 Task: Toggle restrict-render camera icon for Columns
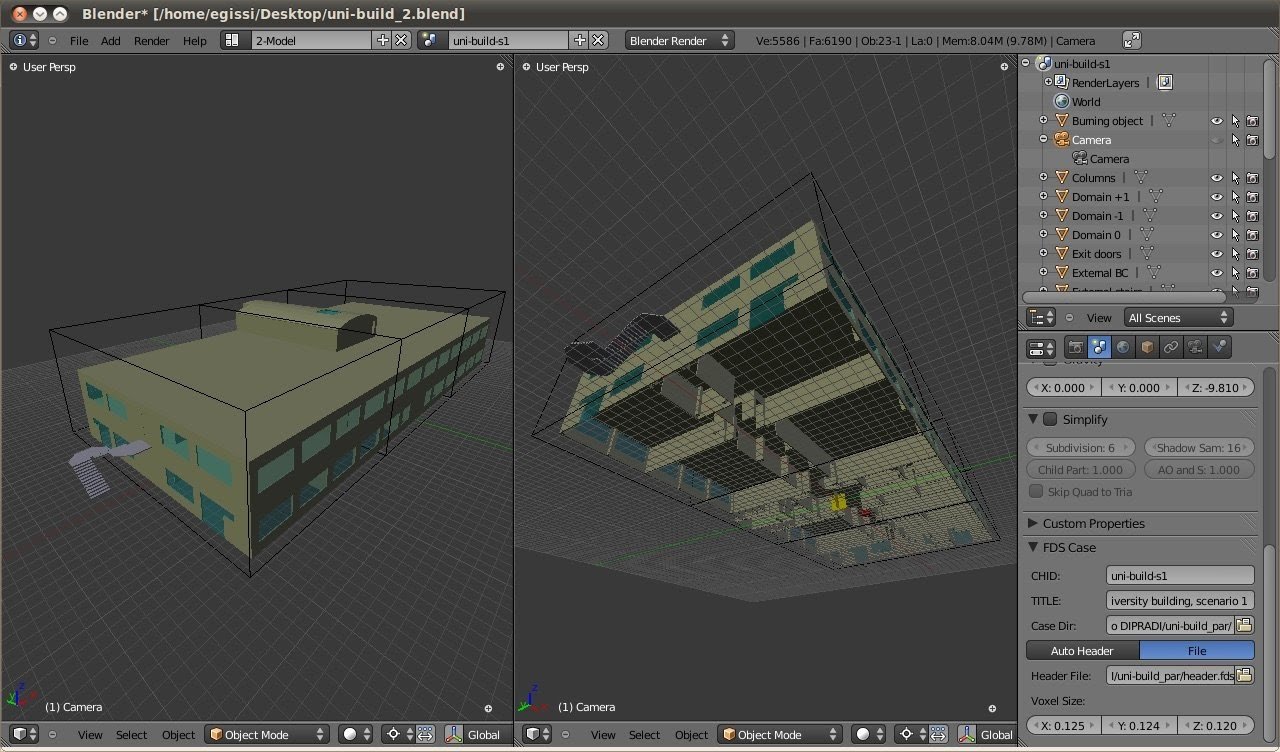[x=1252, y=178]
